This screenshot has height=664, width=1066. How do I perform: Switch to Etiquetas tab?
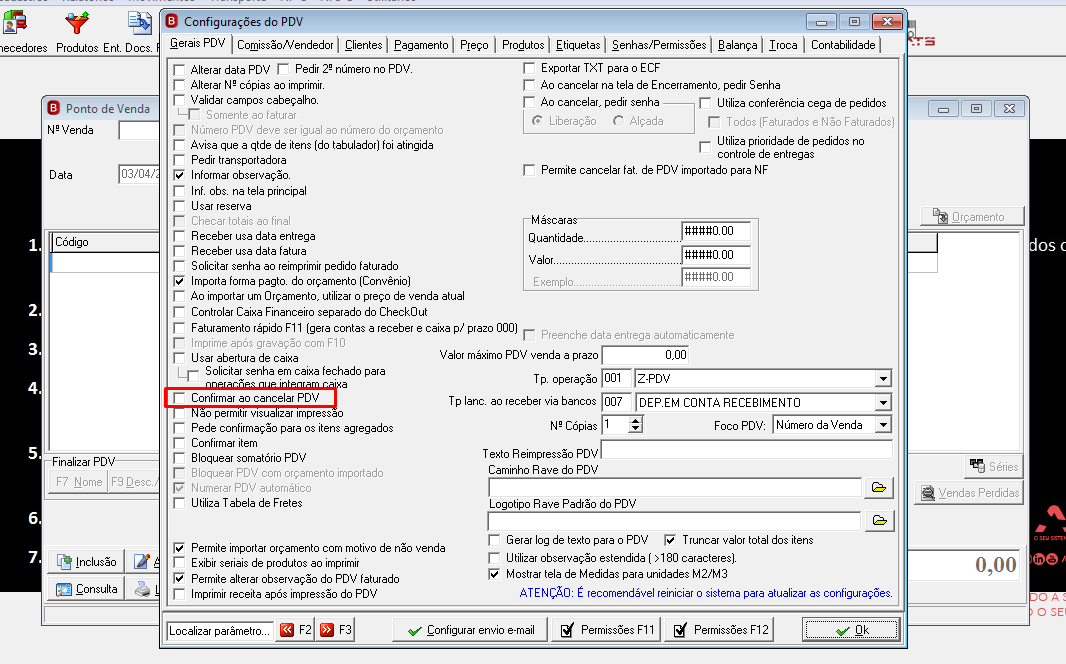coord(578,45)
